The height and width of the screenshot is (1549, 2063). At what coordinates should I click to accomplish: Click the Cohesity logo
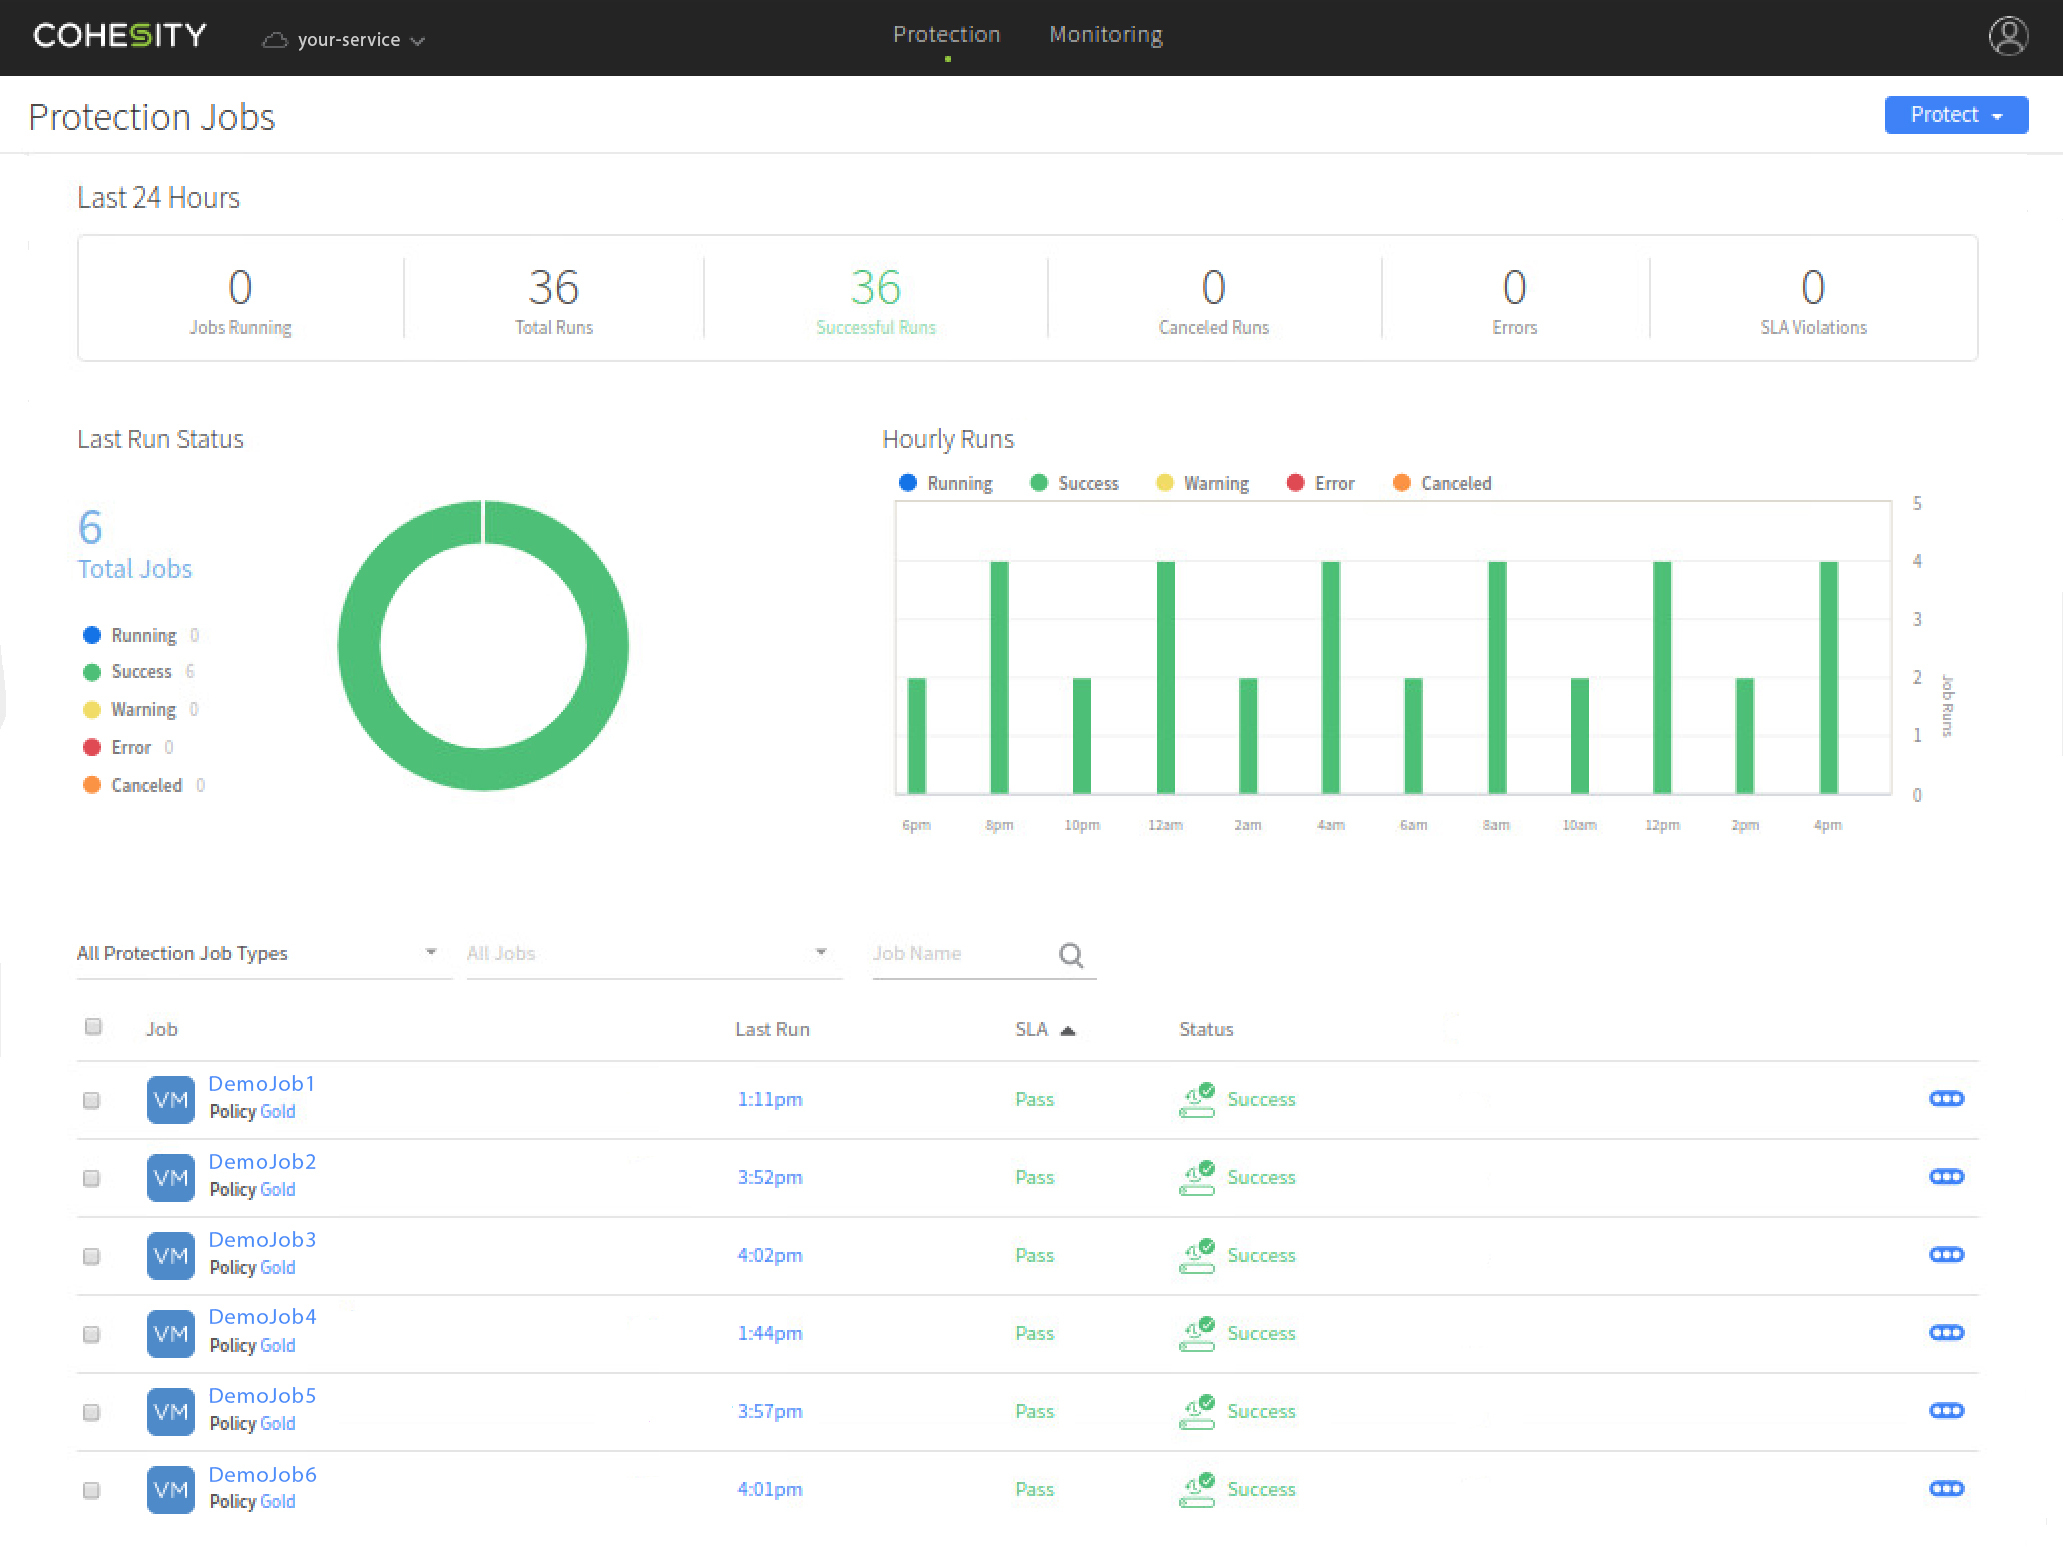pyautogui.click(x=118, y=35)
